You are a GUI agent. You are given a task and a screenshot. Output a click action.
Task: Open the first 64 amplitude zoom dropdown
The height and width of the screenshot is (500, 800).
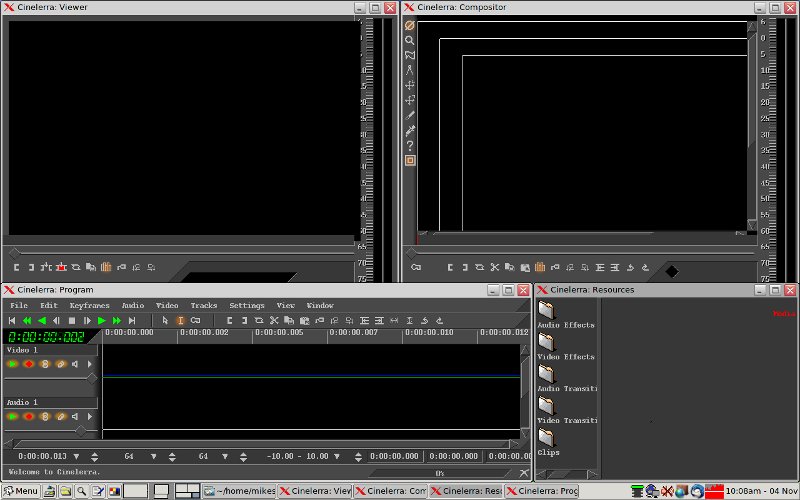coord(154,456)
